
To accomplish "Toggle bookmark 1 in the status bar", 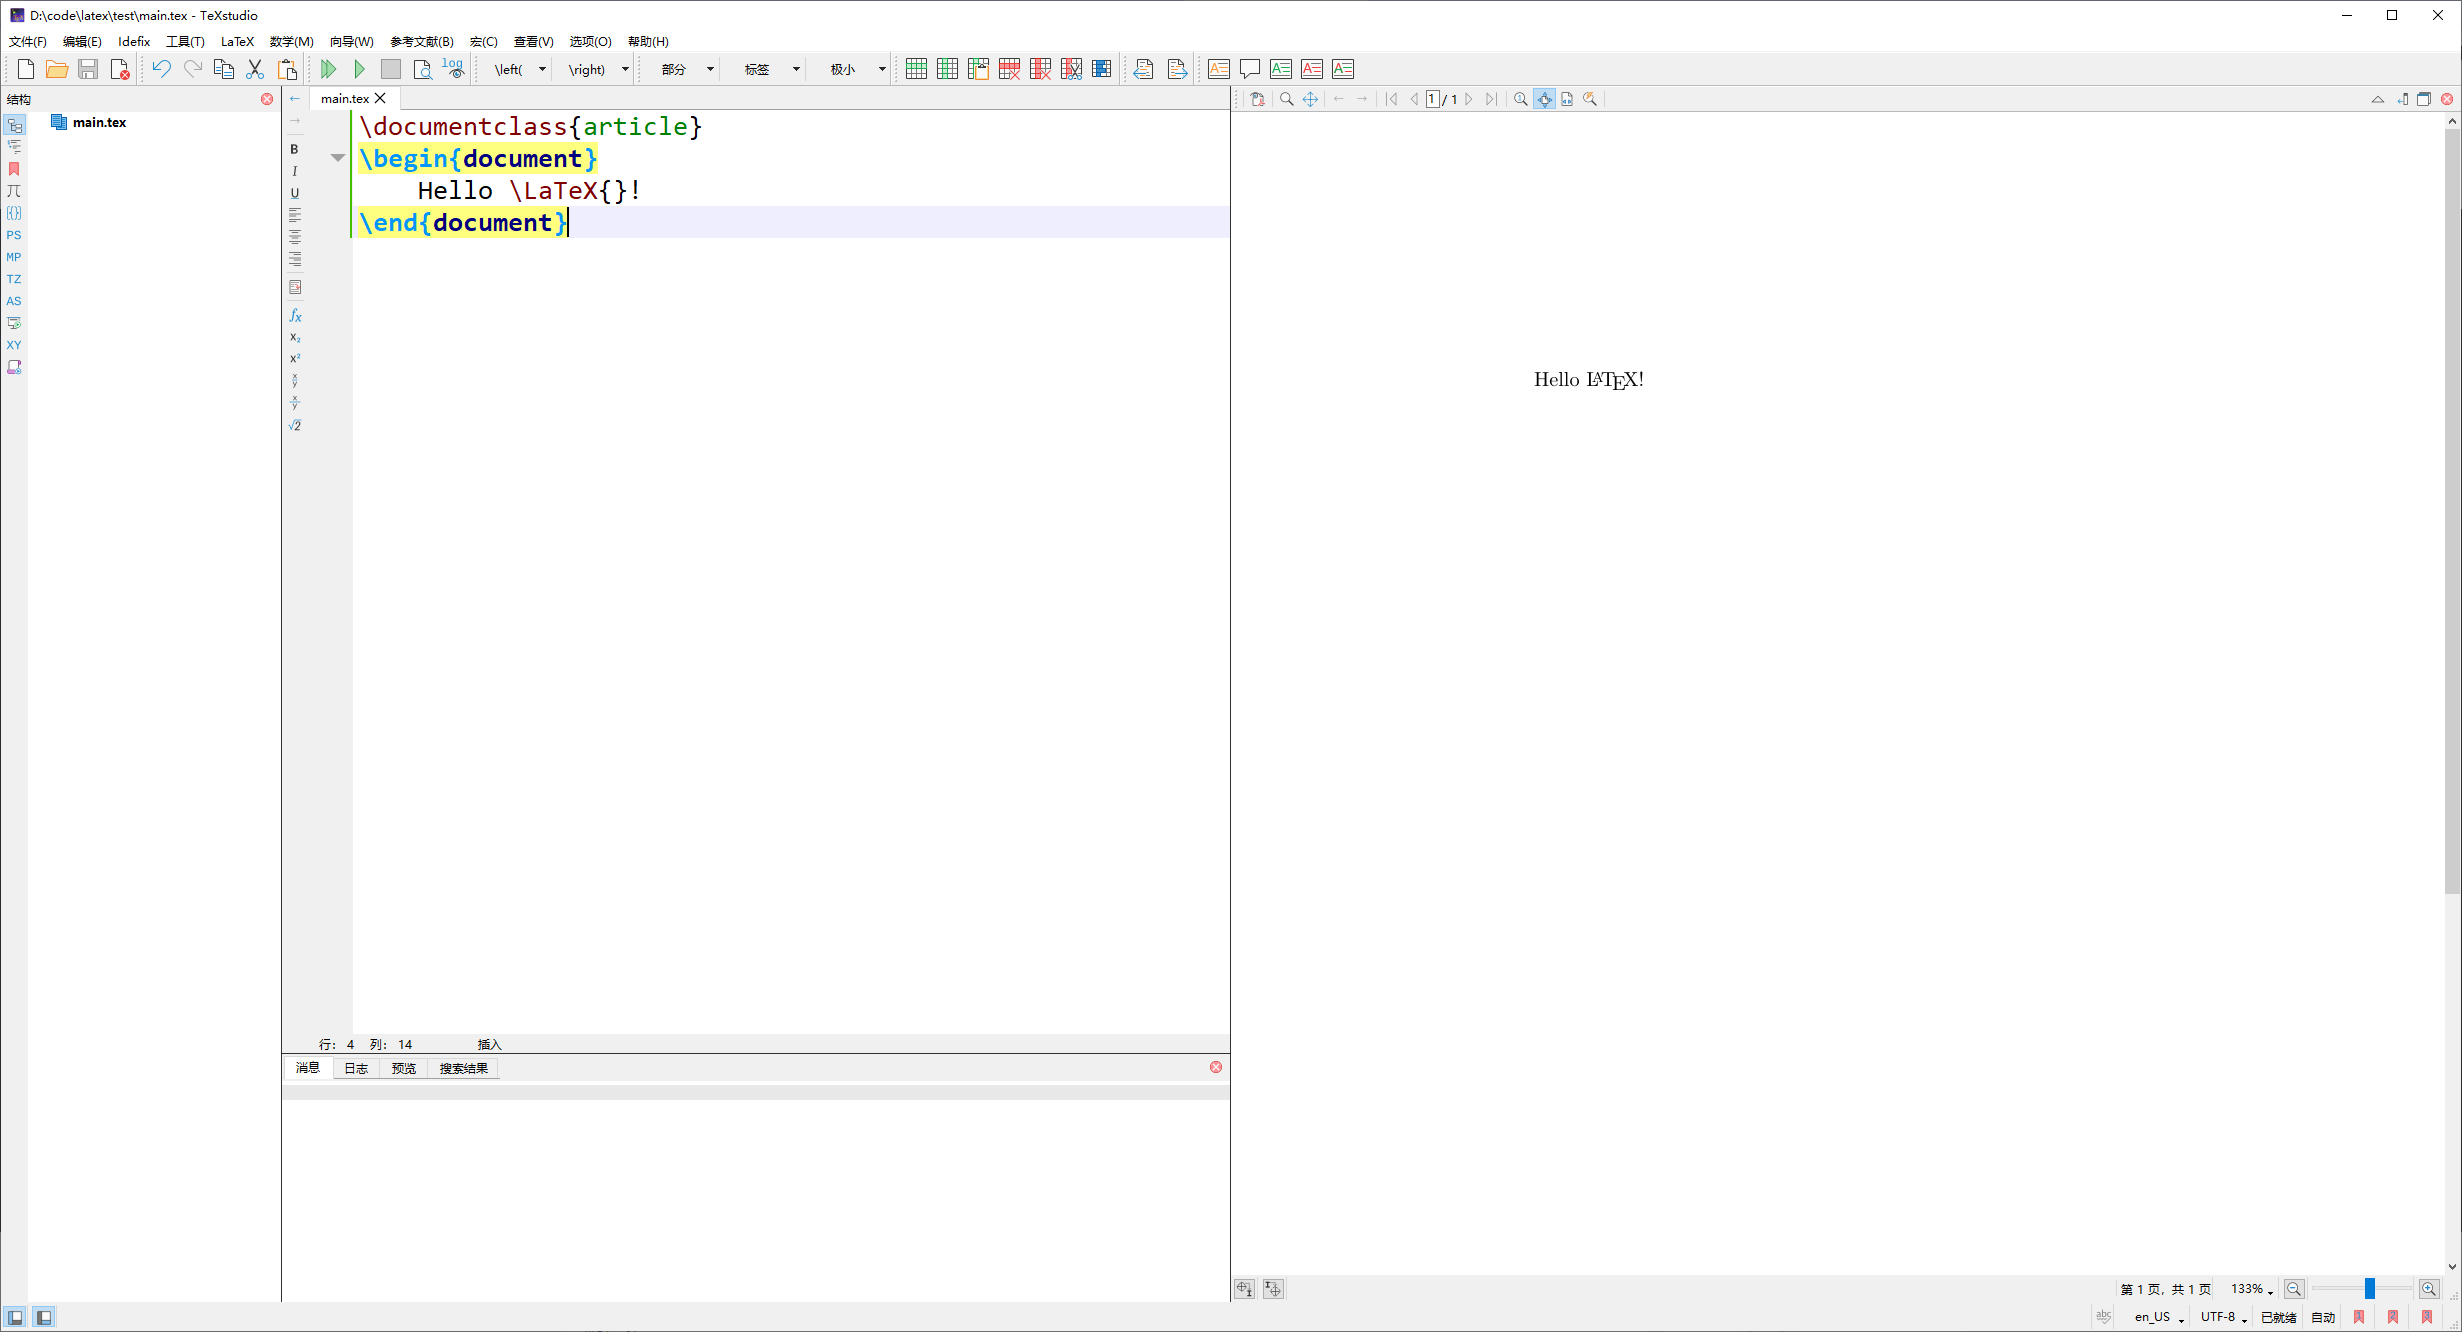I will 2359,1317.
